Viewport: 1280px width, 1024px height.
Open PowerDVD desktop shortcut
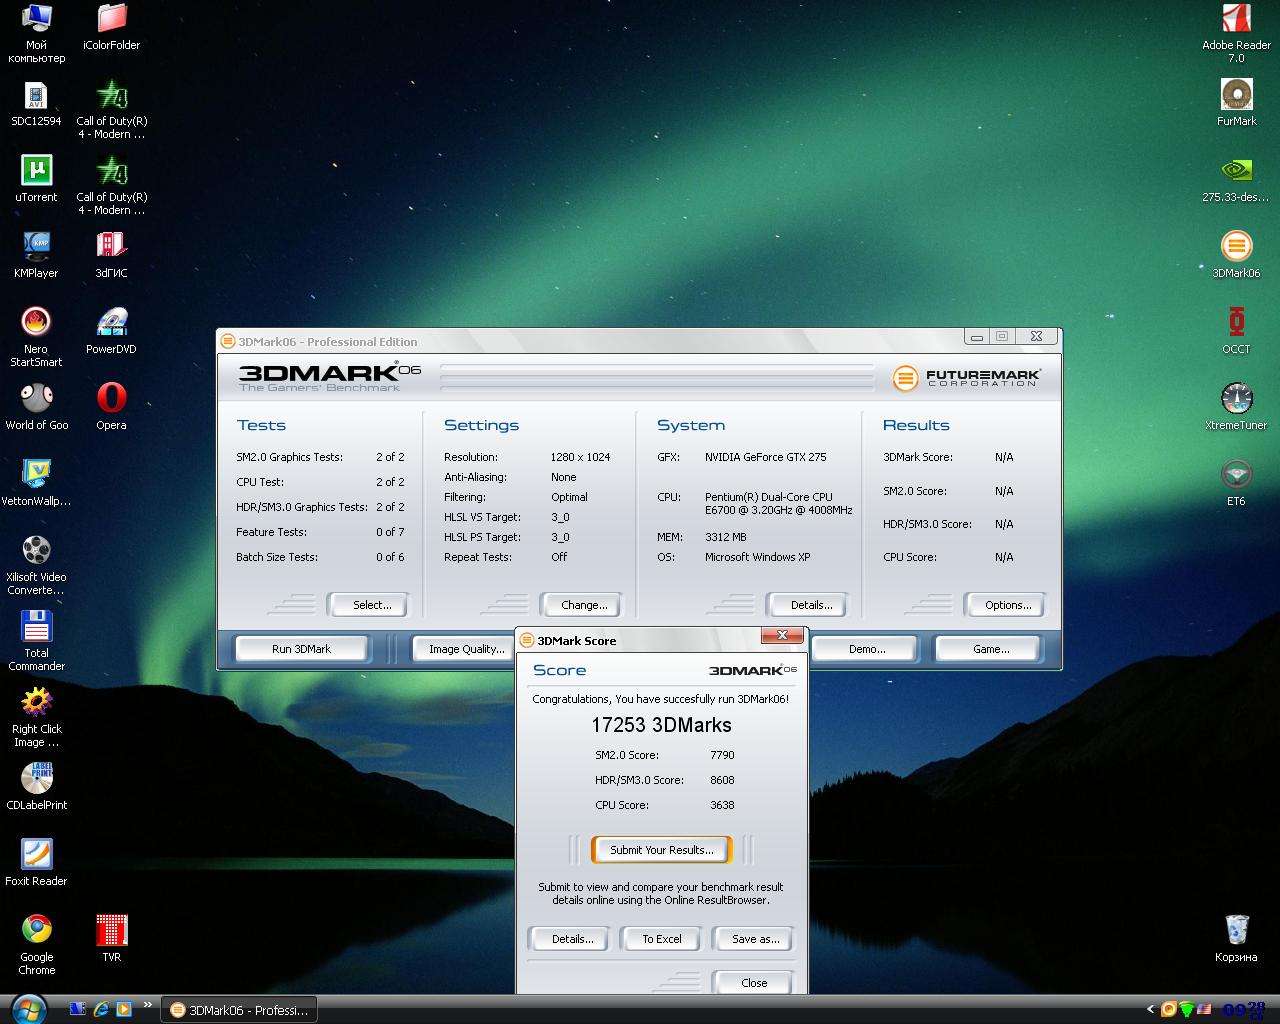[x=111, y=331]
